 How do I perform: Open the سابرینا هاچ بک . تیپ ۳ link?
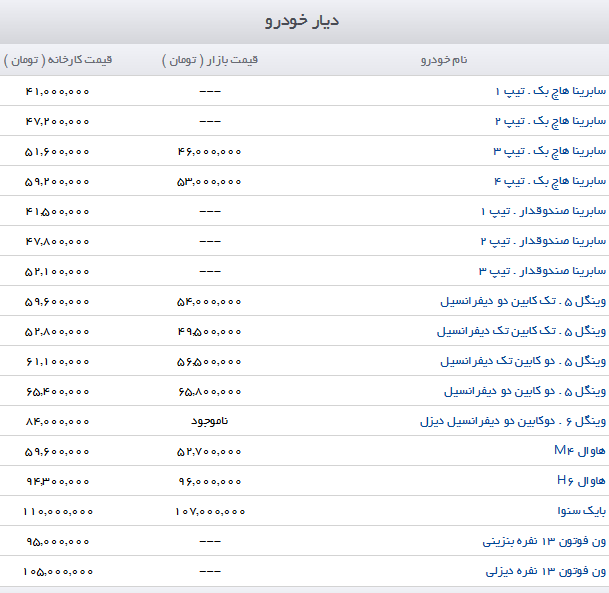point(550,151)
